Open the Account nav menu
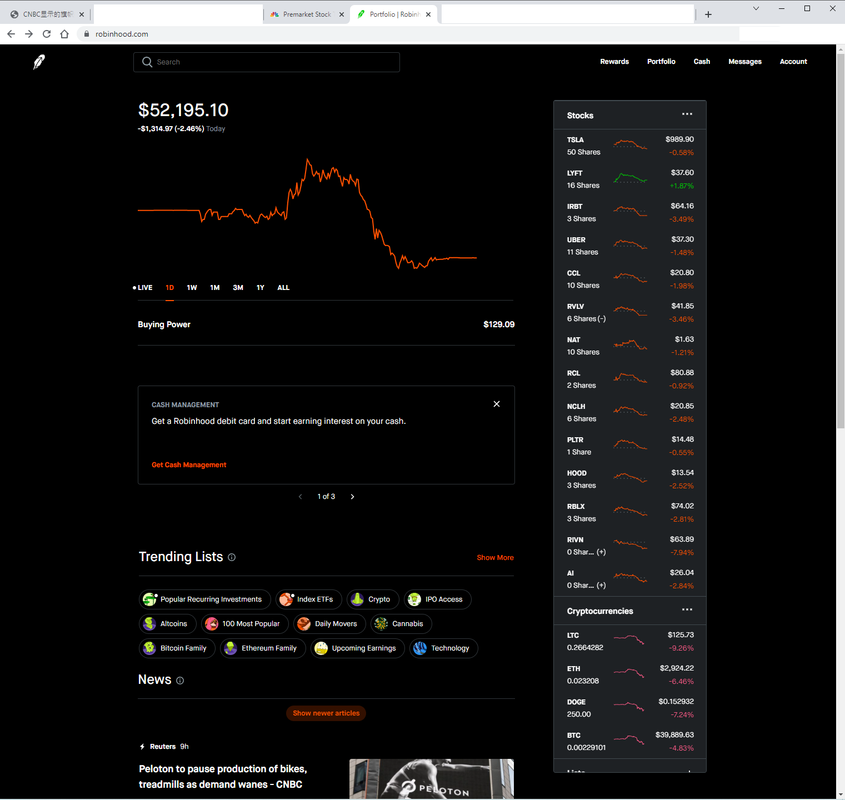The height and width of the screenshot is (800, 845). coord(793,61)
